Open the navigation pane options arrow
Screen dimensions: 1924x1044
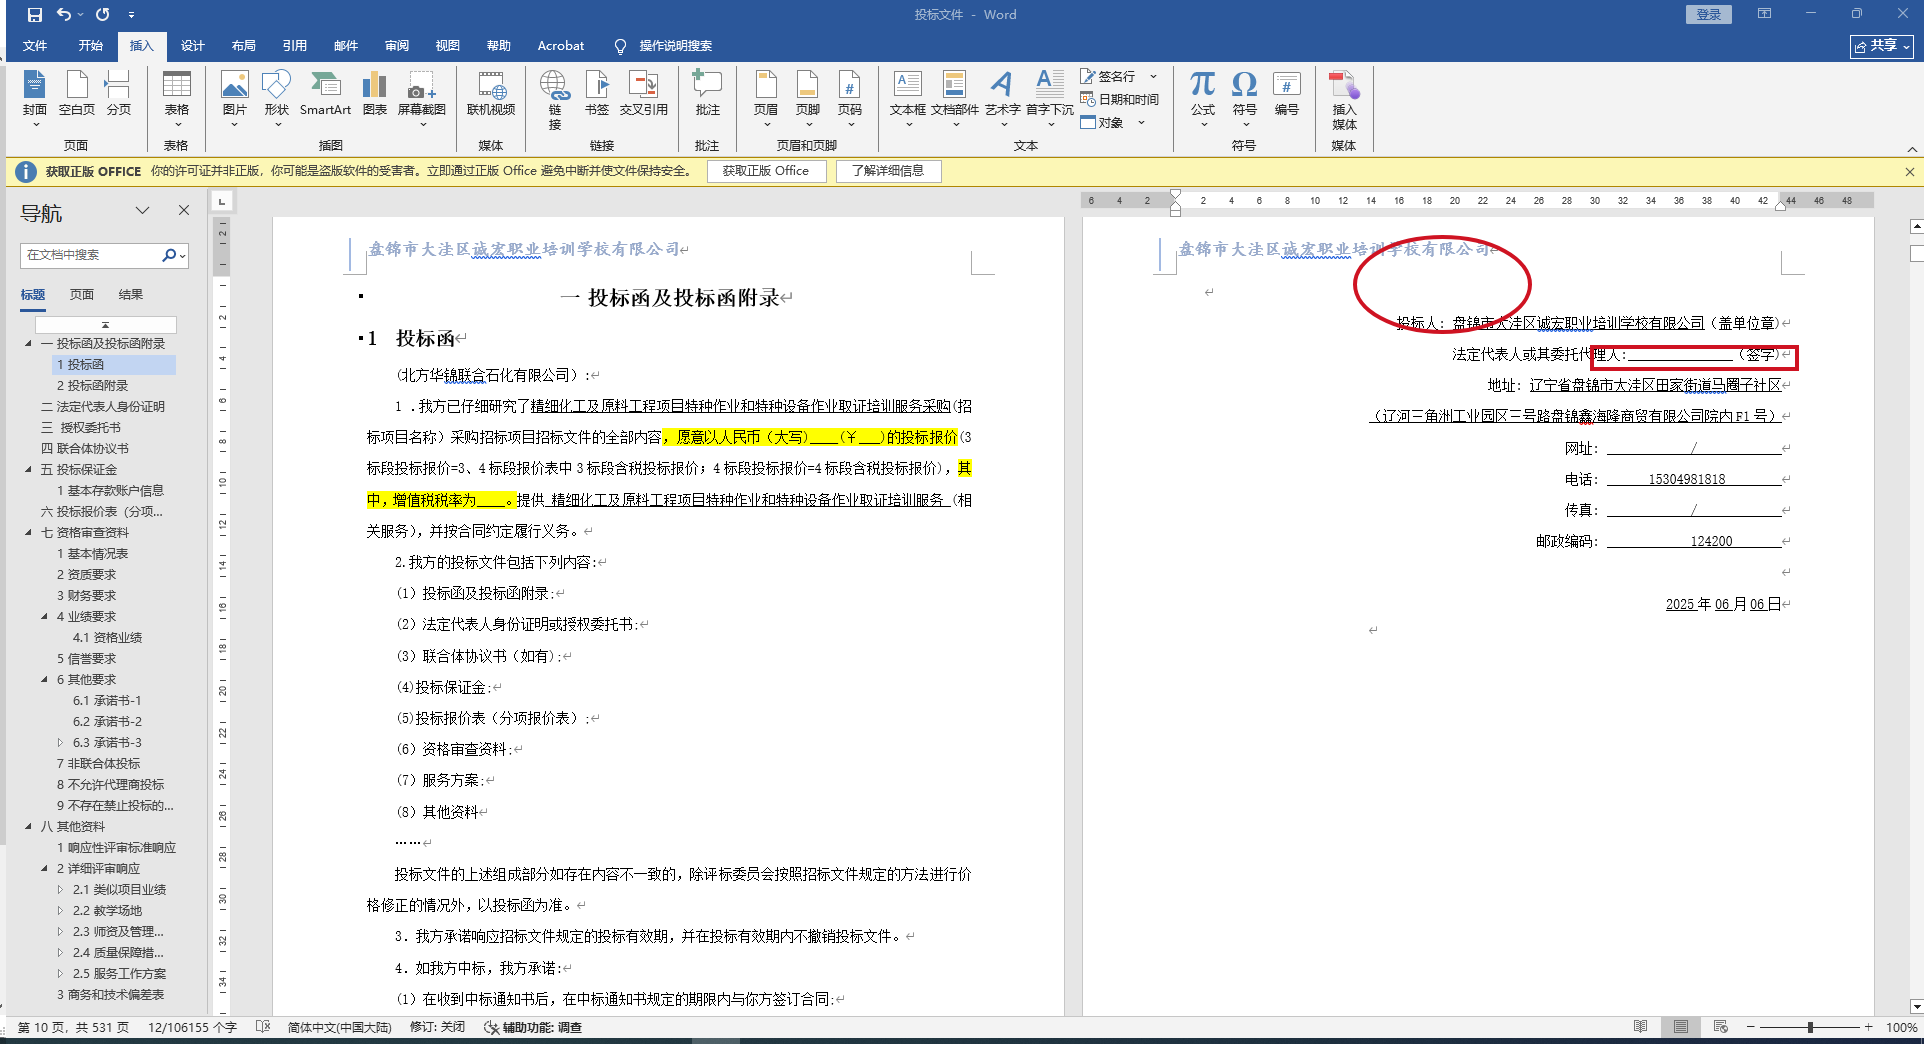pyautogui.click(x=143, y=211)
